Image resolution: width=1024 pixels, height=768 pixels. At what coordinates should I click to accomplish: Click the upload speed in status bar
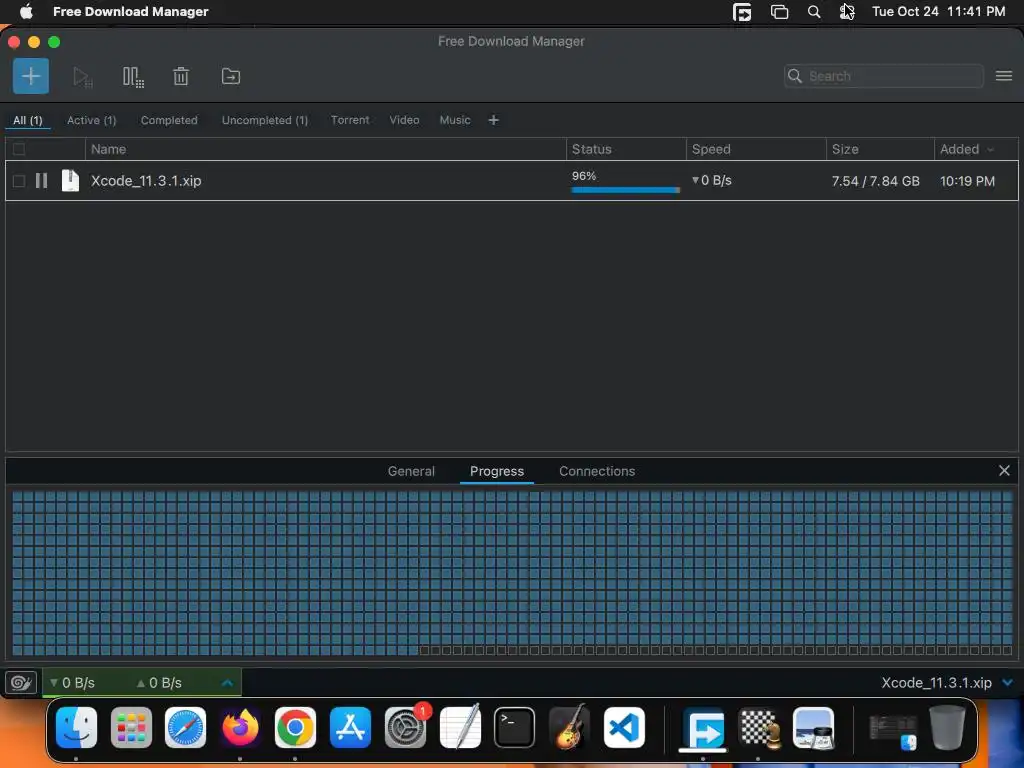click(159, 683)
